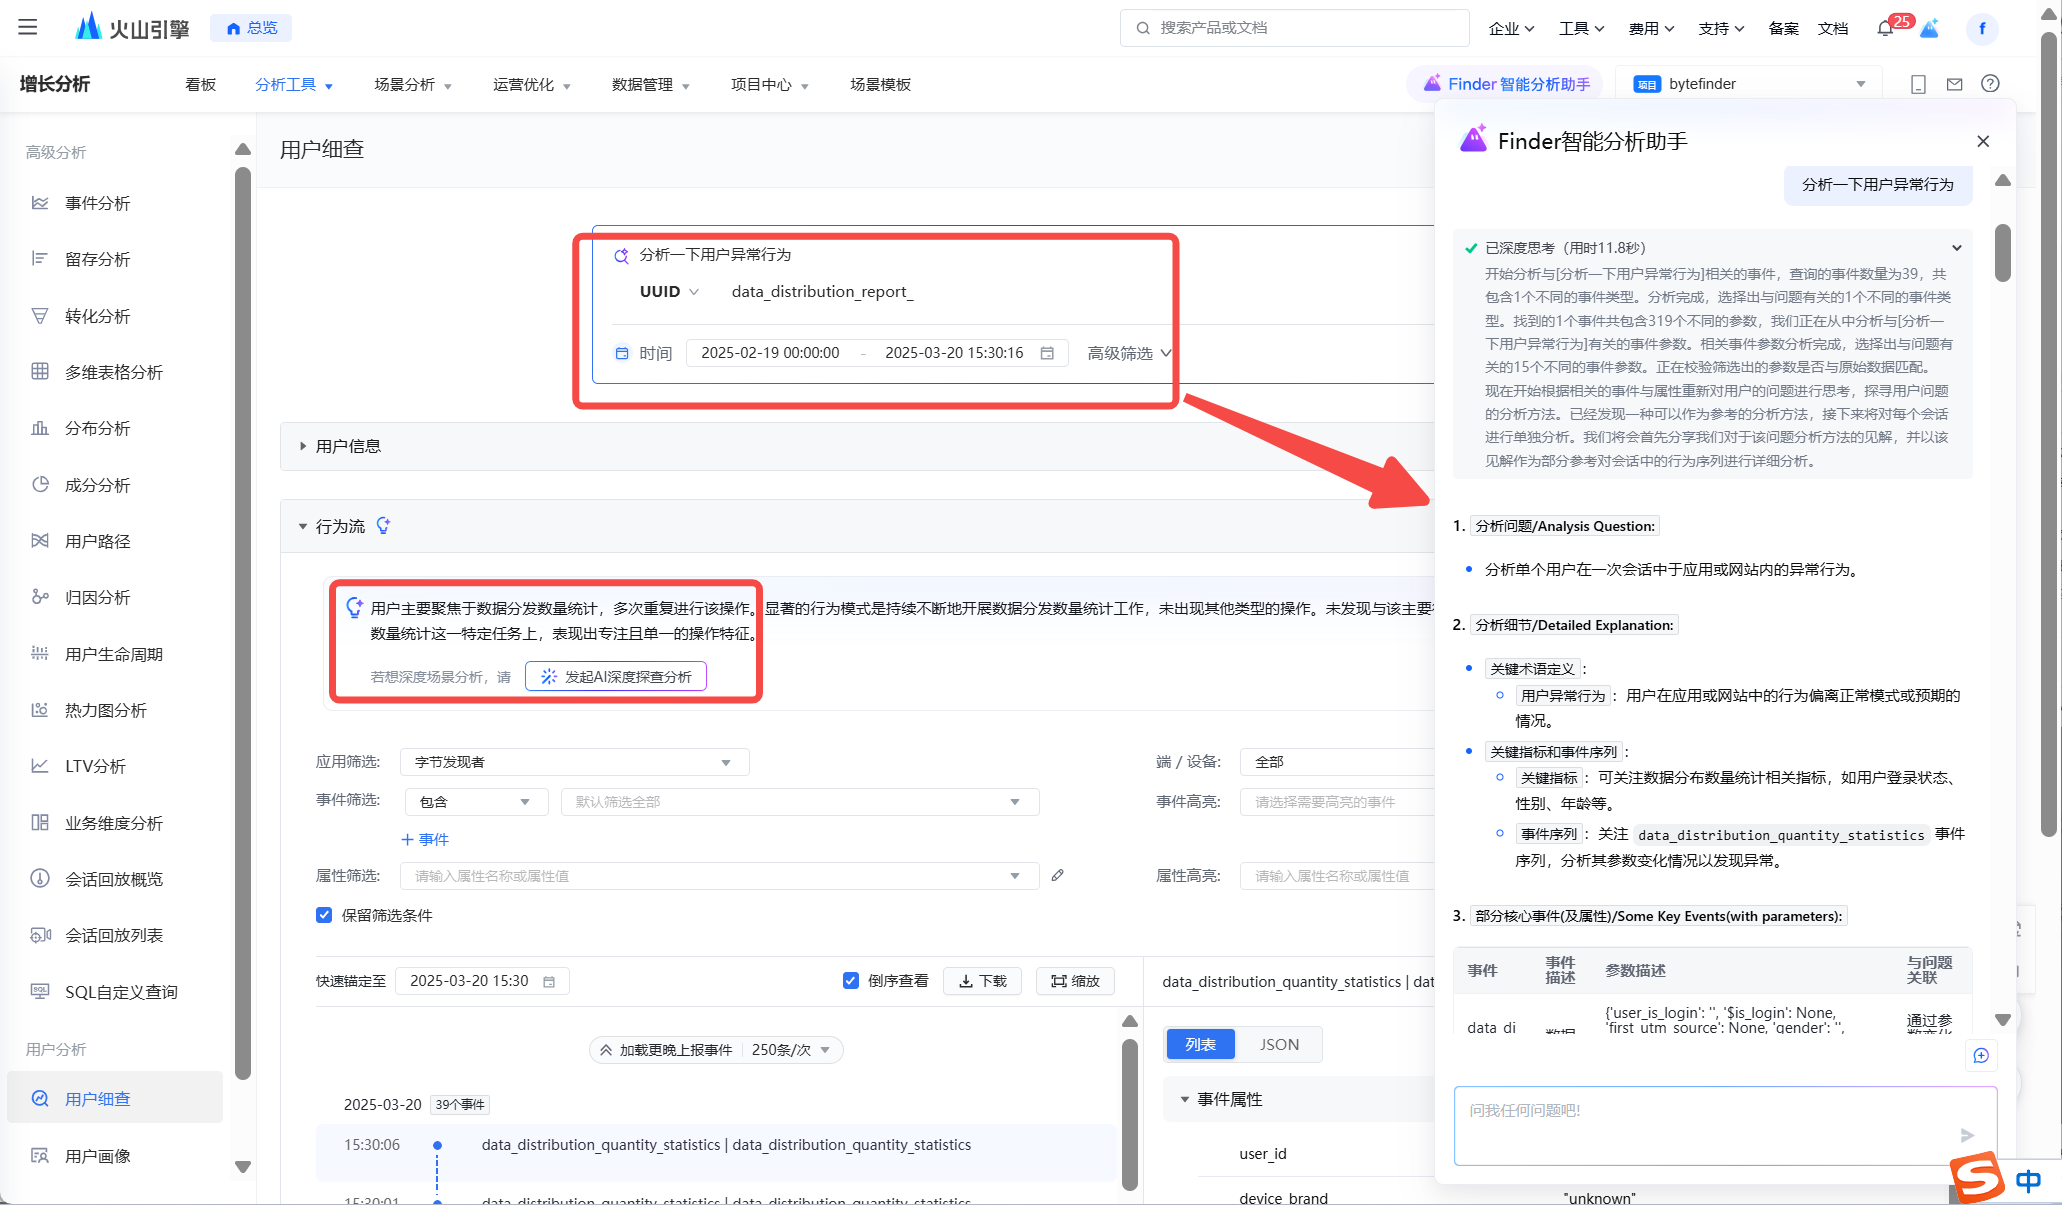
Task: Click the Finder 智能分析助手 button
Action: point(1505,84)
